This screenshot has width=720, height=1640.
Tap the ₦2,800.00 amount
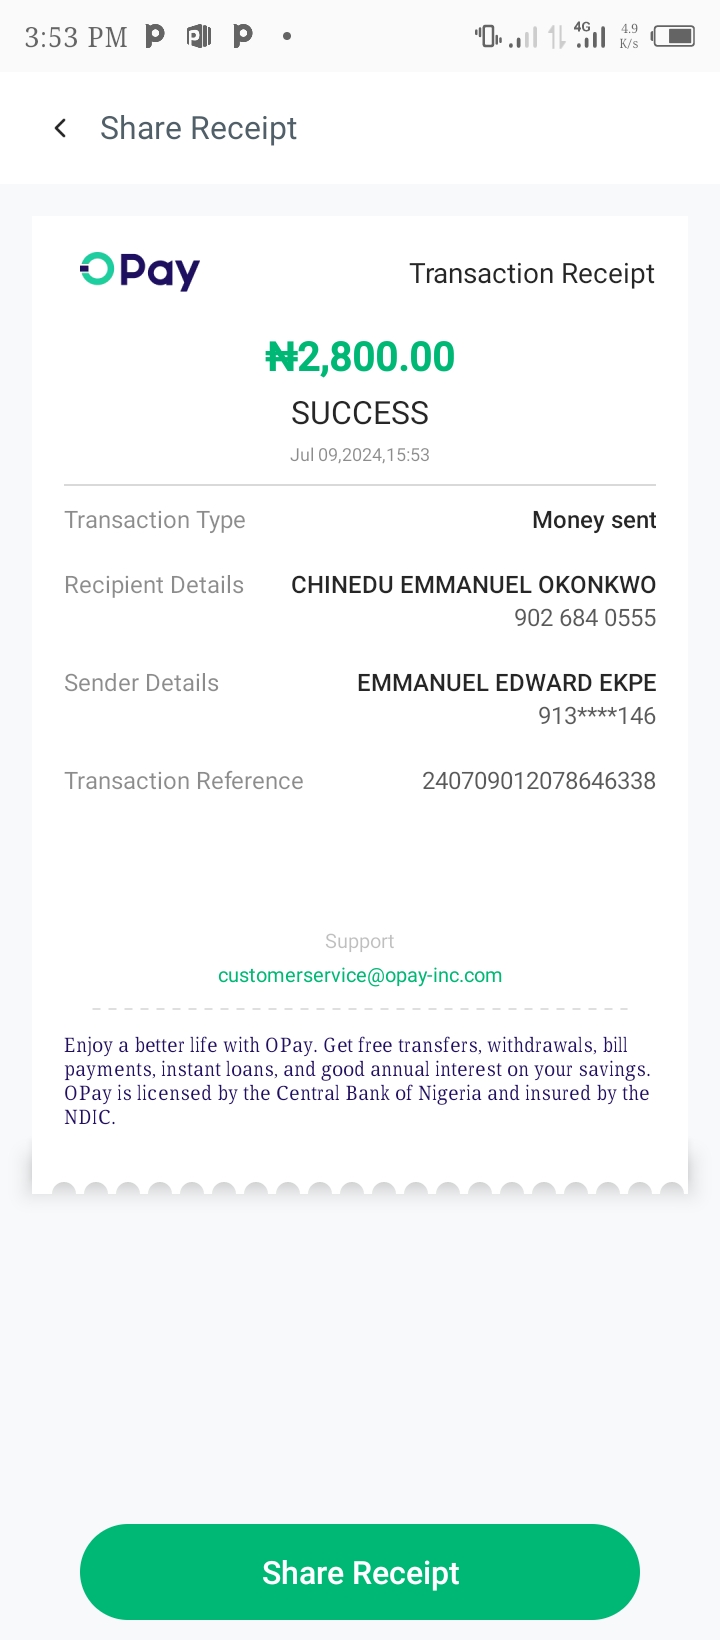click(360, 357)
